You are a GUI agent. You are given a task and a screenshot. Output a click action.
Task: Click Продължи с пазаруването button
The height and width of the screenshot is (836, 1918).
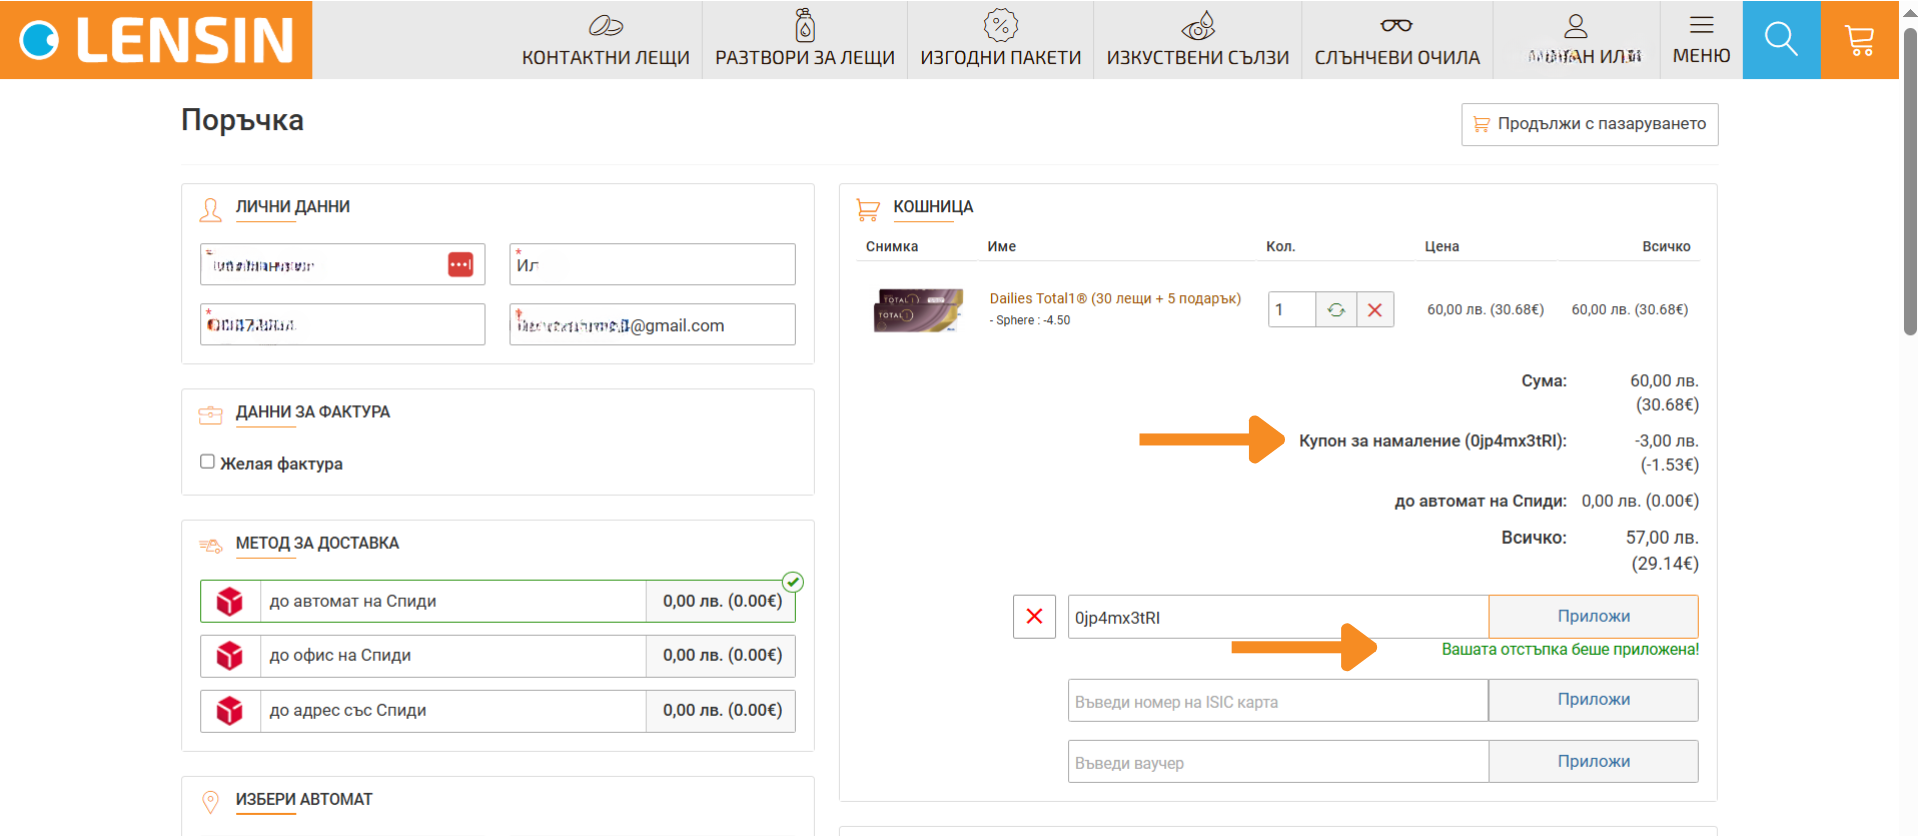[1589, 124]
